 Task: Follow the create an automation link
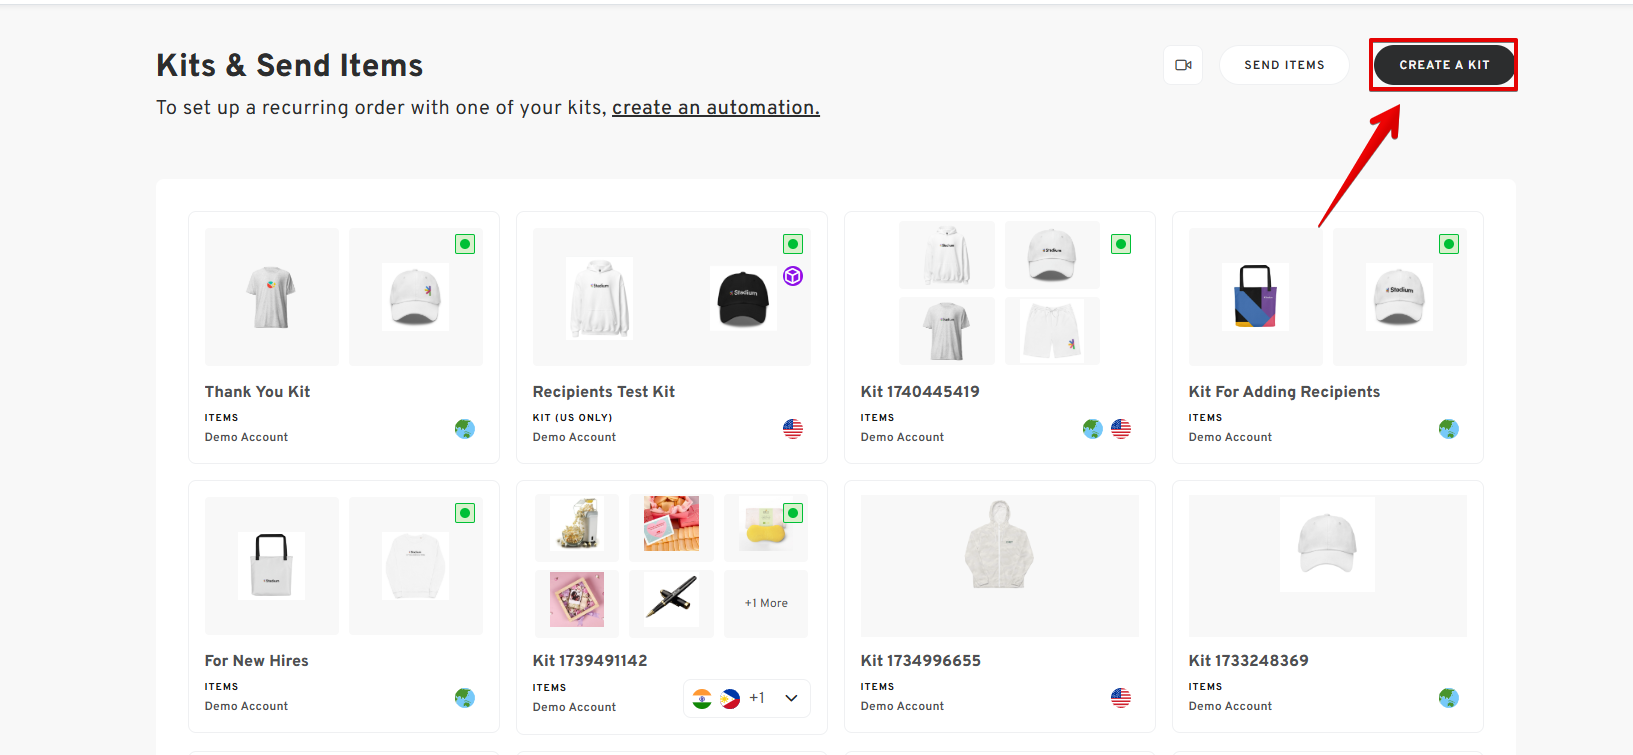coord(715,108)
